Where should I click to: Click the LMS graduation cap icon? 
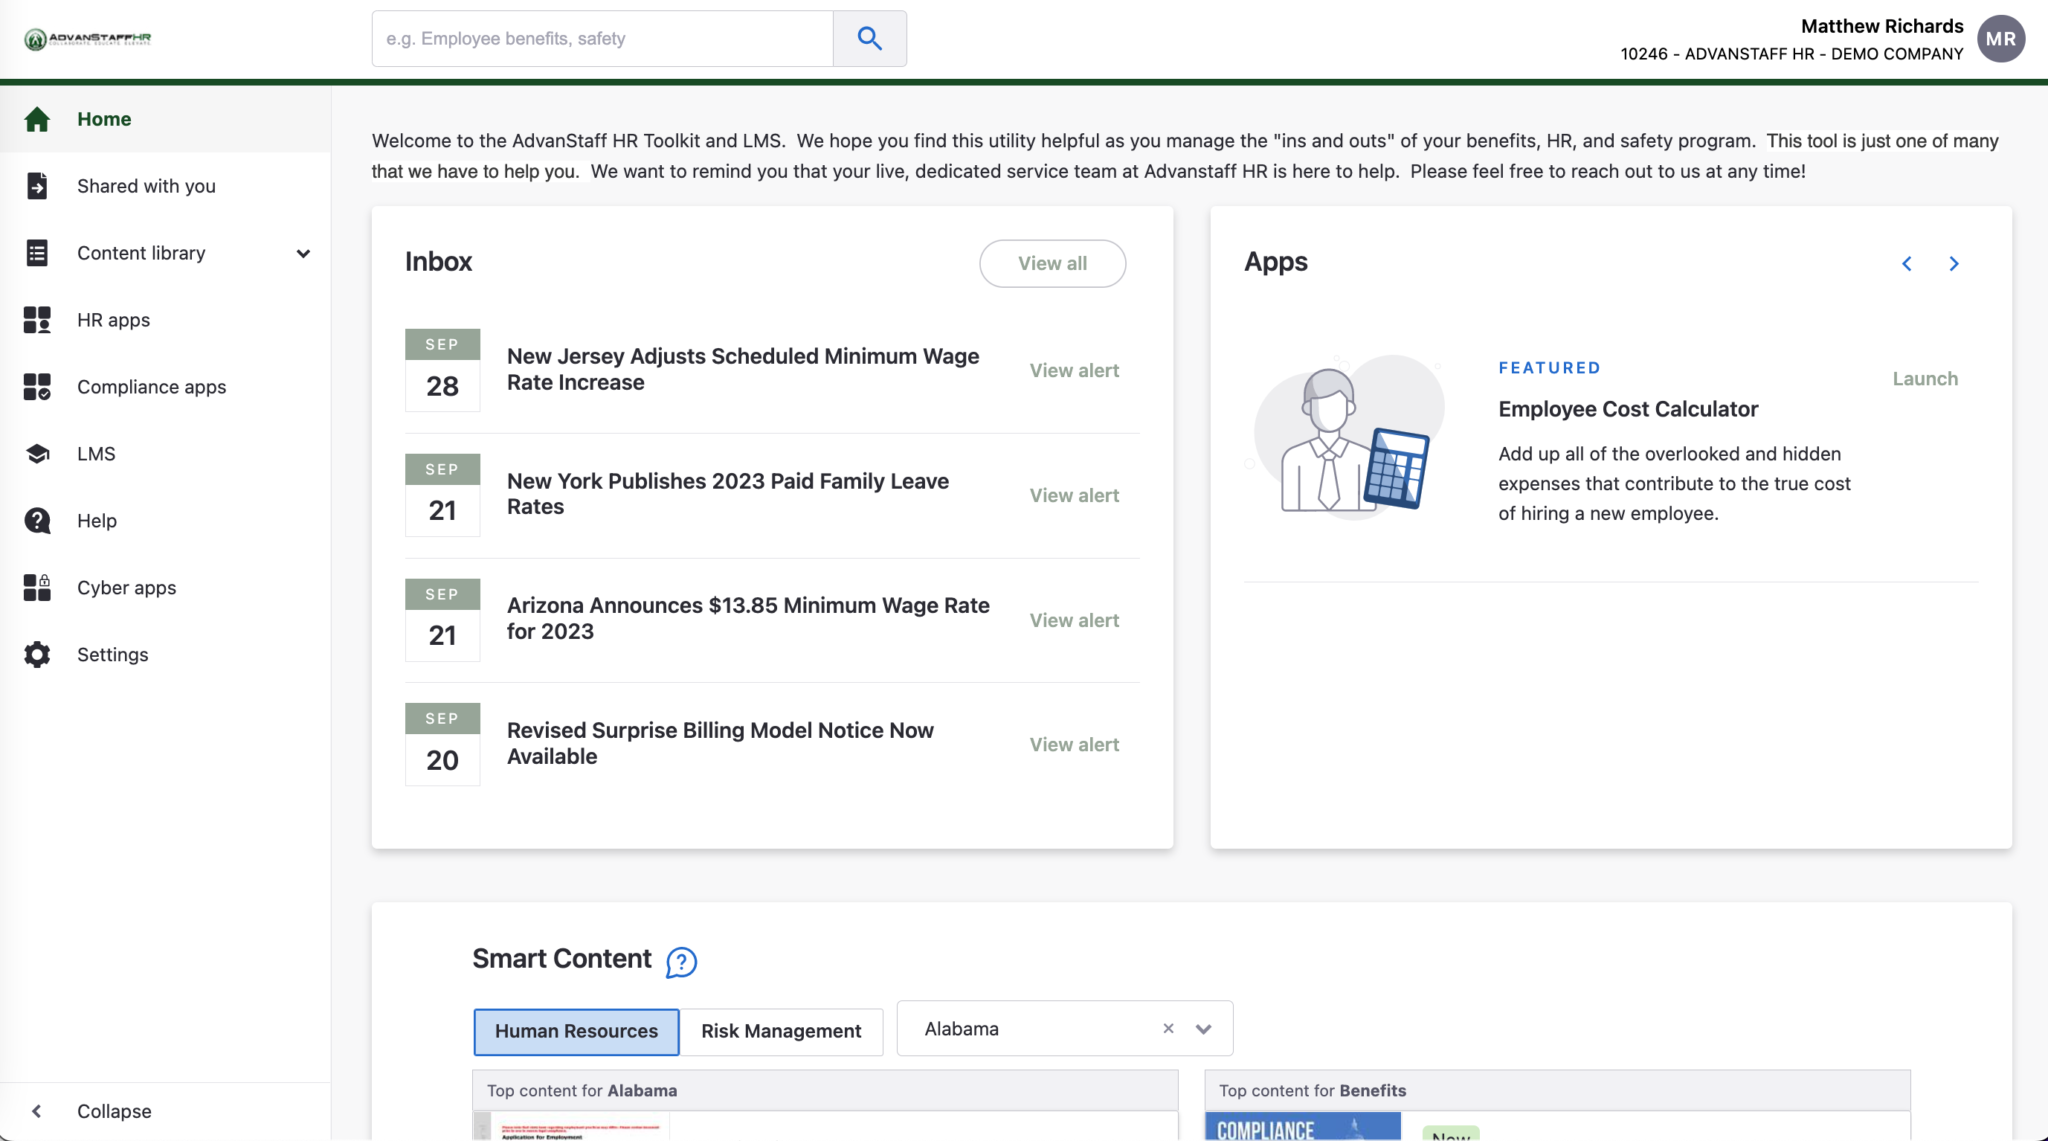tap(37, 454)
